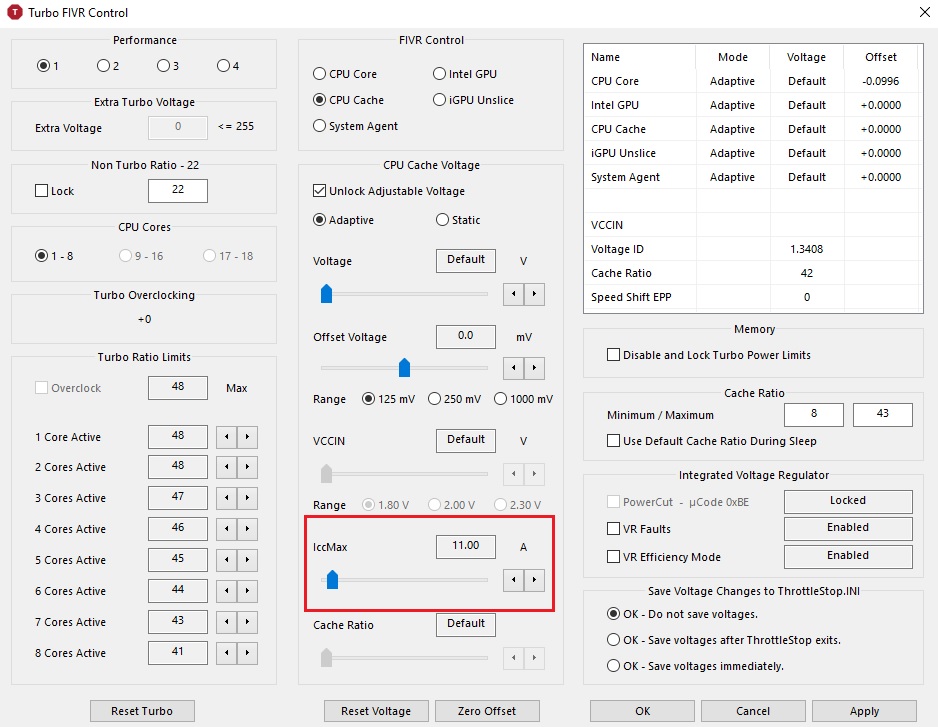Click the Voltage left arrow button
This screenshot has width=938, height=727.
[513, 294]
